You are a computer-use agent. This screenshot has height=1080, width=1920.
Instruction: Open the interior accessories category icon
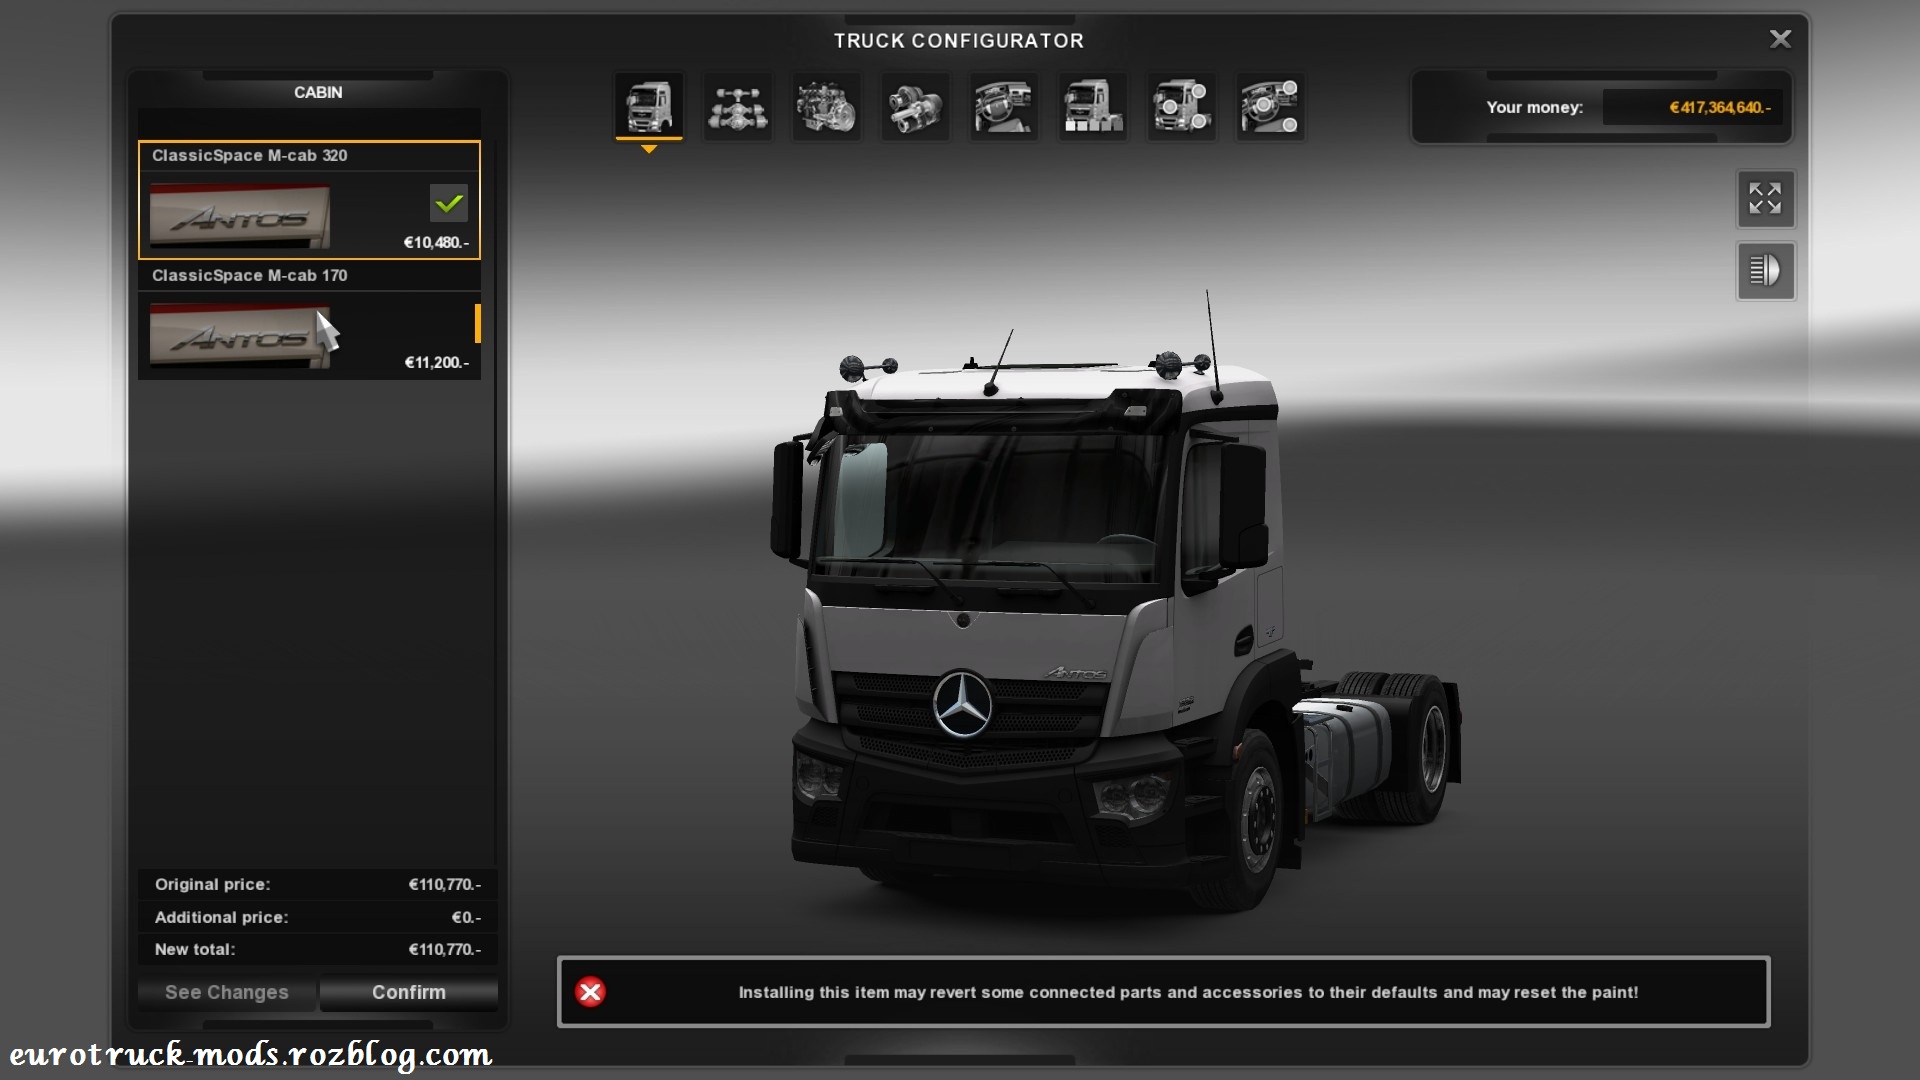point(1270,106)
